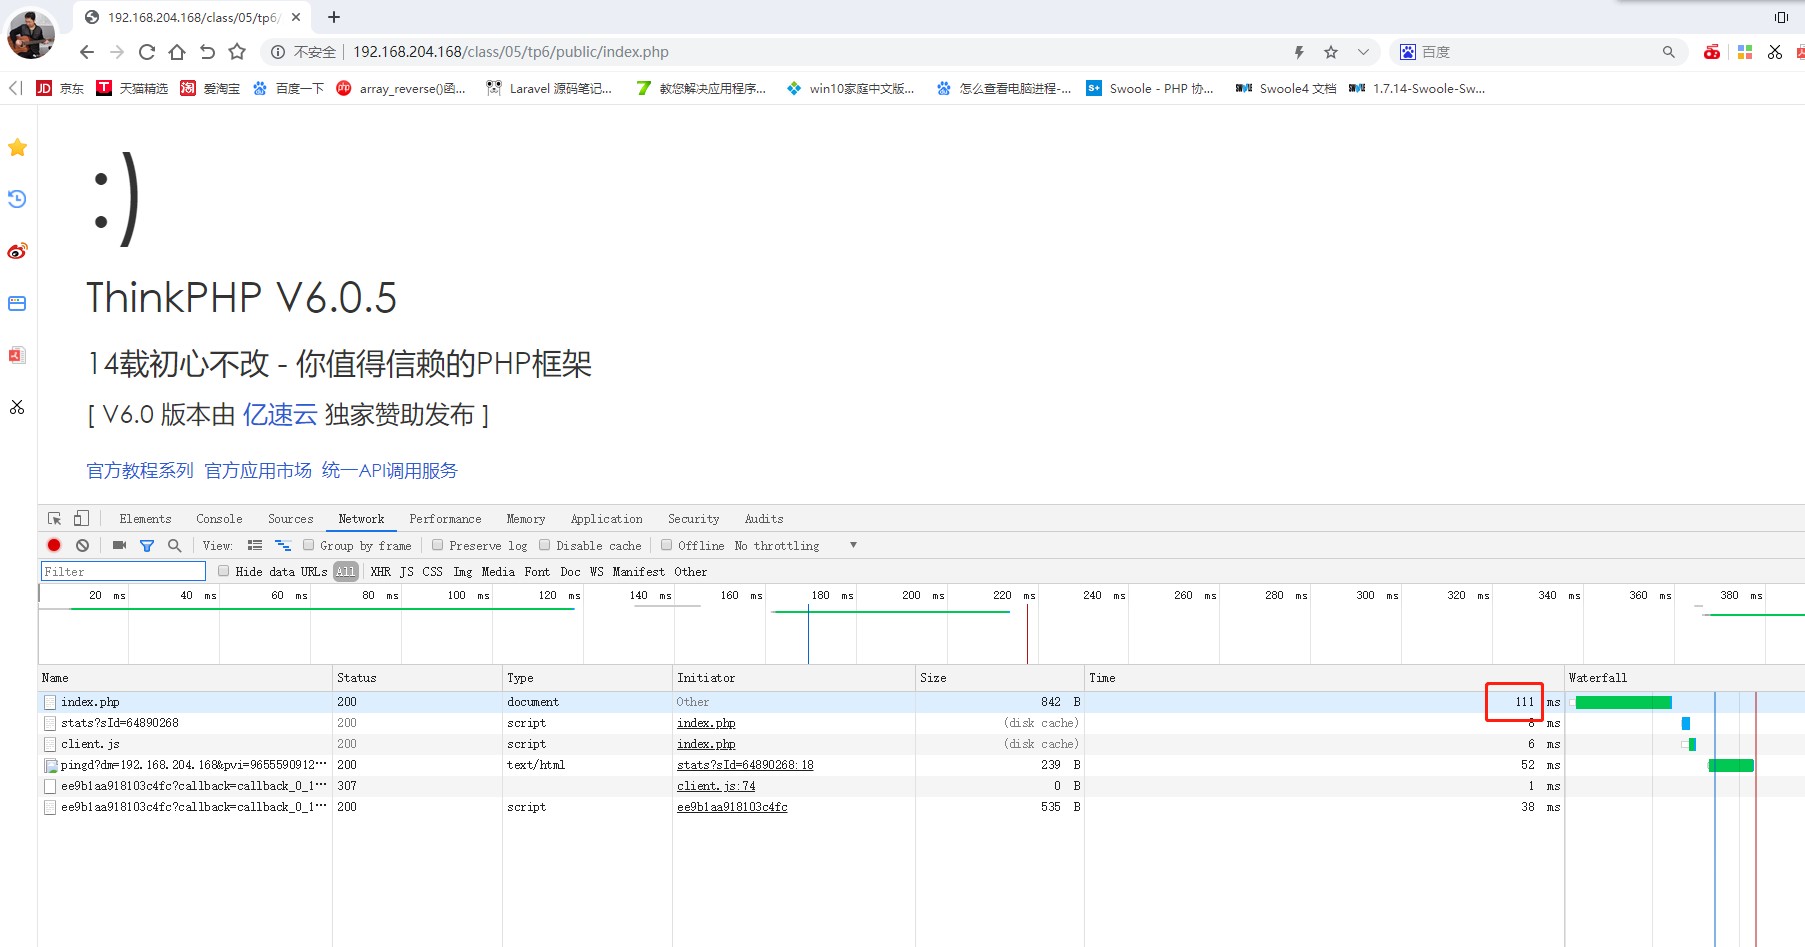Click the capture screenshots camera icon
The height and width of the screenshot is (947, 1805).
tap(119, 545)
